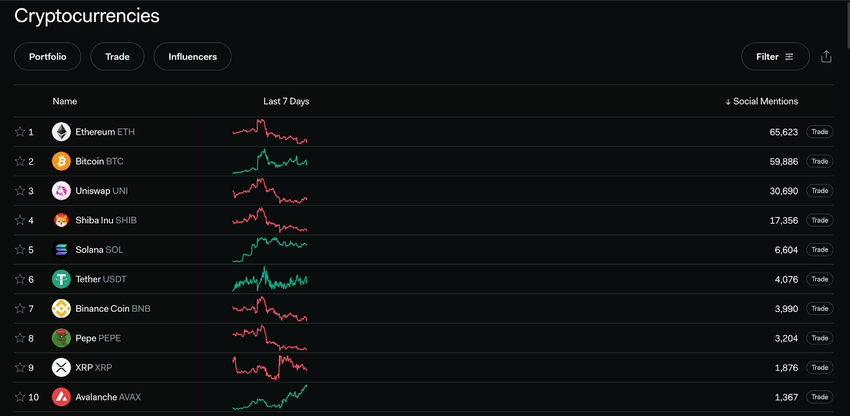Click Tether's green 7-day sparkline
The image size is (850, 416).
pos(270,279)
